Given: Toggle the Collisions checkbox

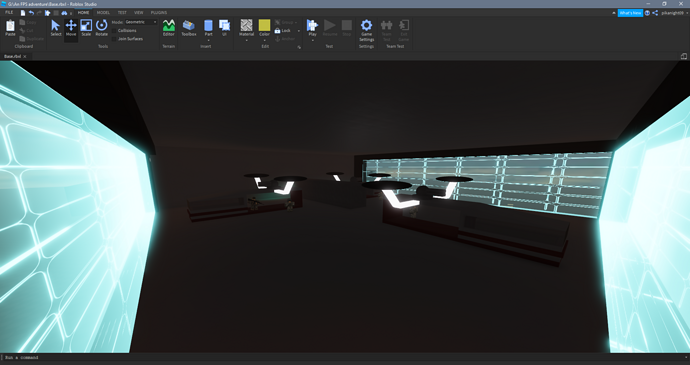Looking at the screenshot, I should click(114, 30).
